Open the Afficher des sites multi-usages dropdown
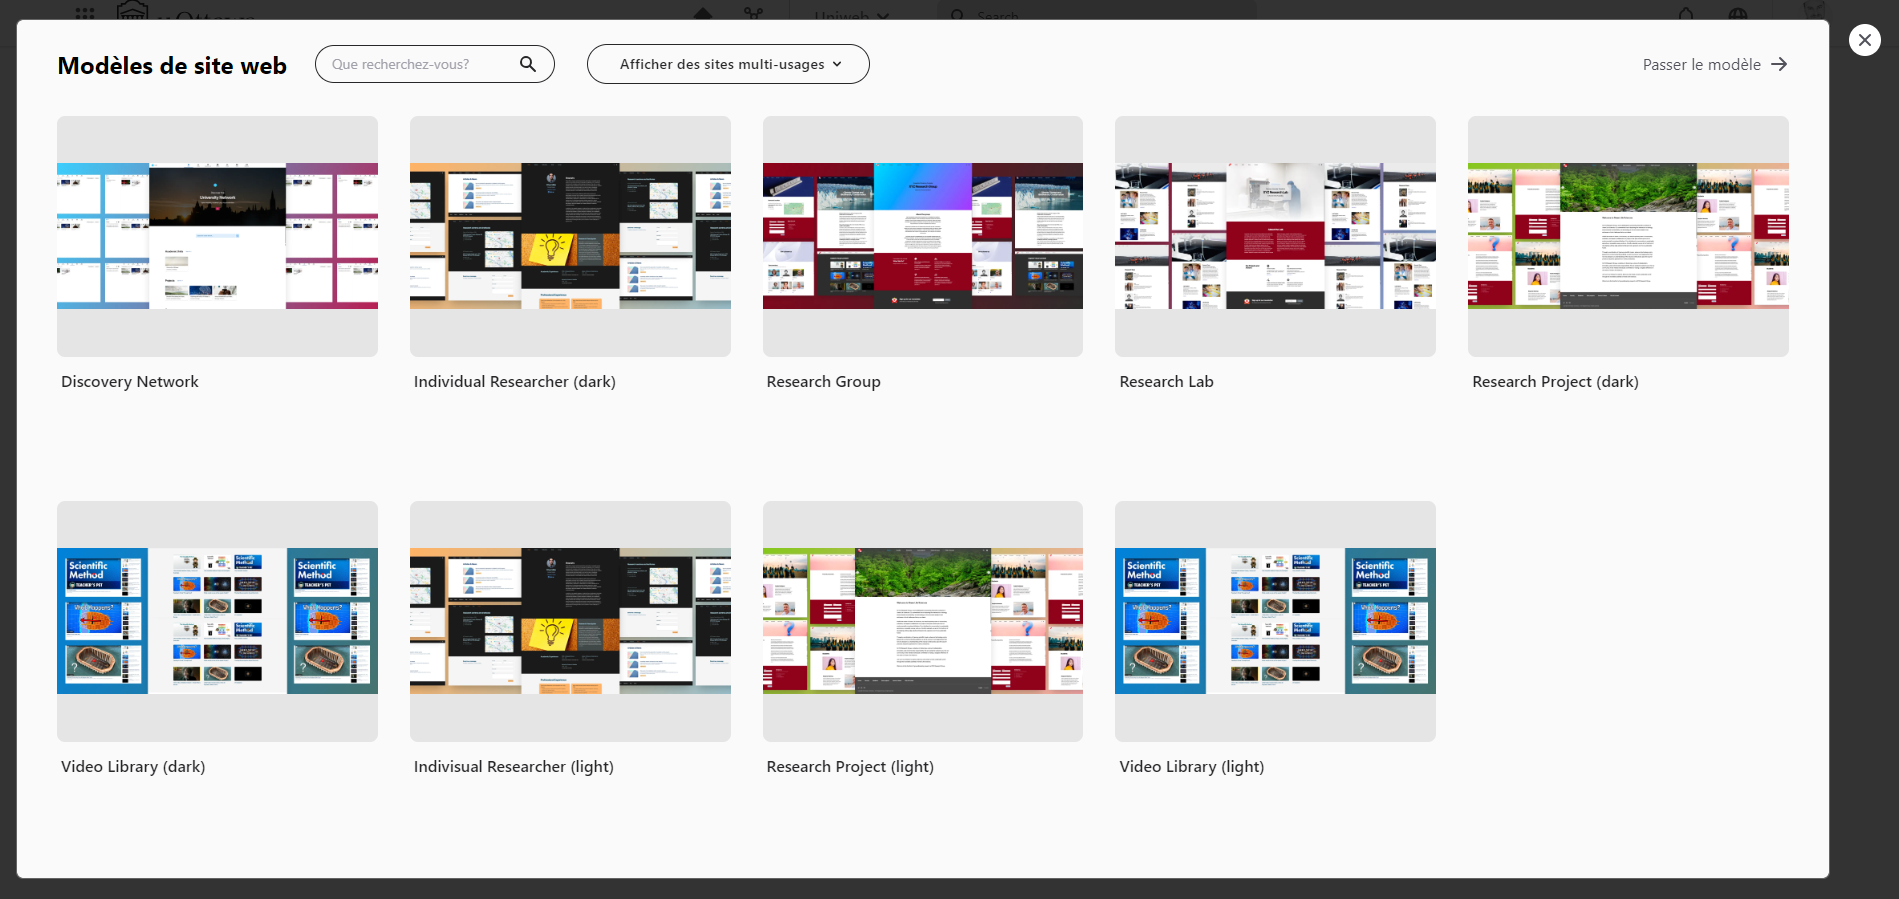This screenshot has height=899, width=1899. pos(728,64)
